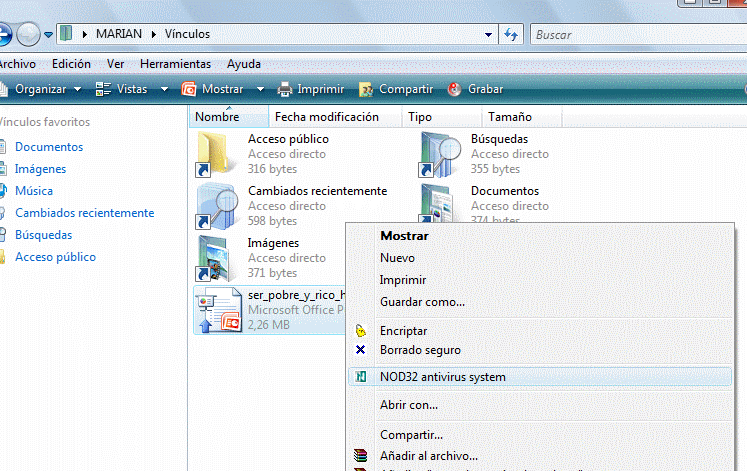Click the Mostrar PowerPoint icon in toolbar
This screenshot has width=747, height=471.
click(189, 89)
